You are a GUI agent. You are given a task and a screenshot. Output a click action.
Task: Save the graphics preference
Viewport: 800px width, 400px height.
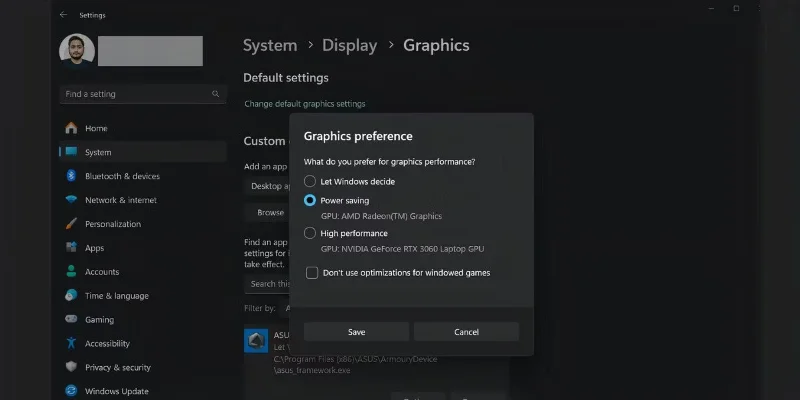click(356, 332)
